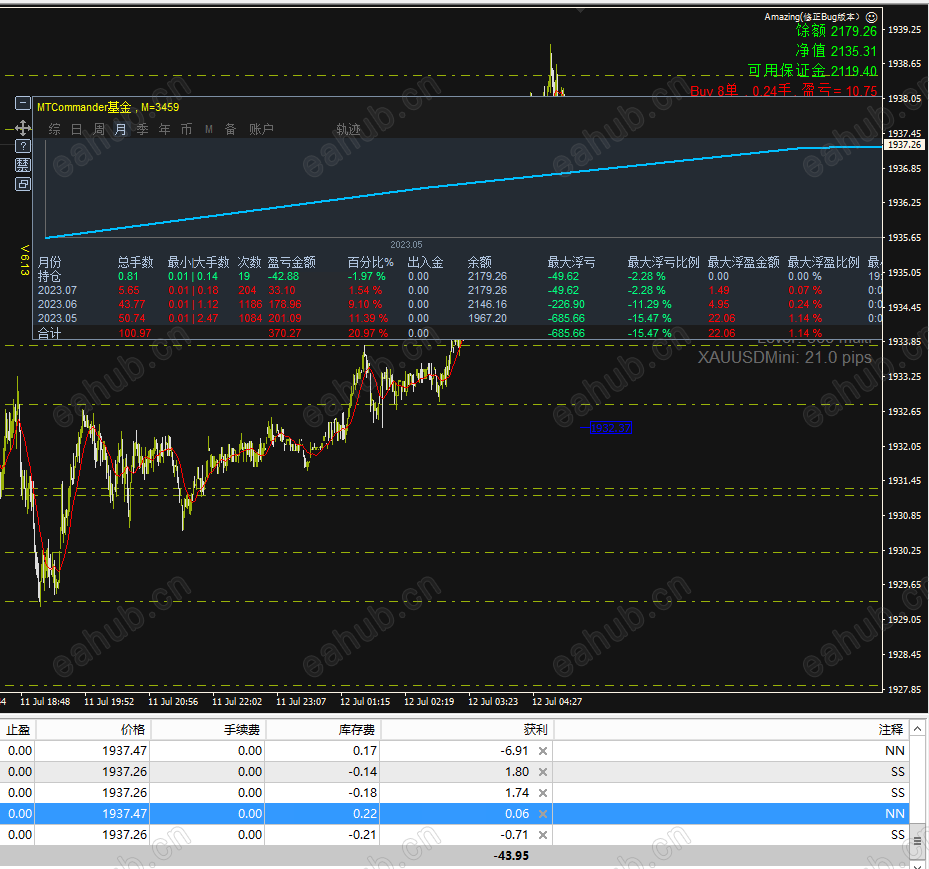The width and height of the screenshot is (929, 869).
Task: Click the 2023.06 month row
Action: click(x=459, y=304)
